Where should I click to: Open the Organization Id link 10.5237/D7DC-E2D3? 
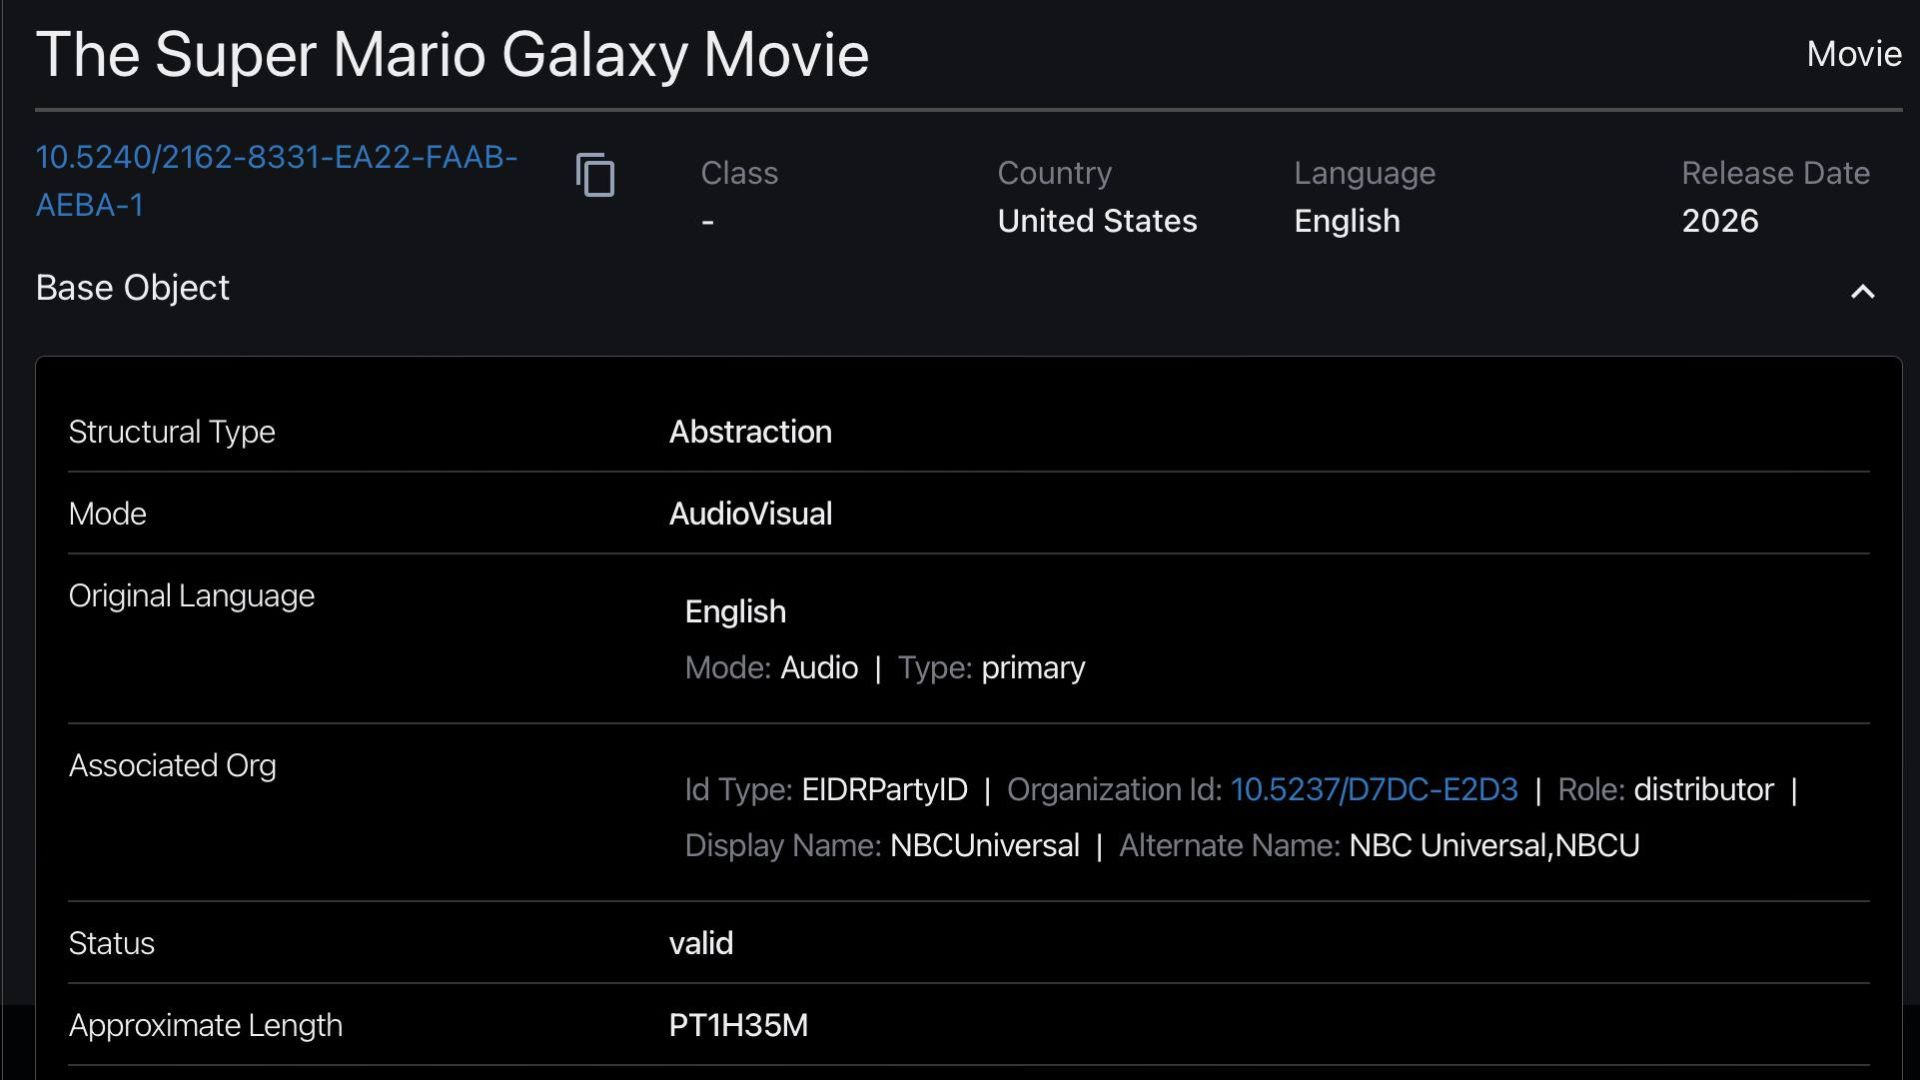coord(1374,789)
